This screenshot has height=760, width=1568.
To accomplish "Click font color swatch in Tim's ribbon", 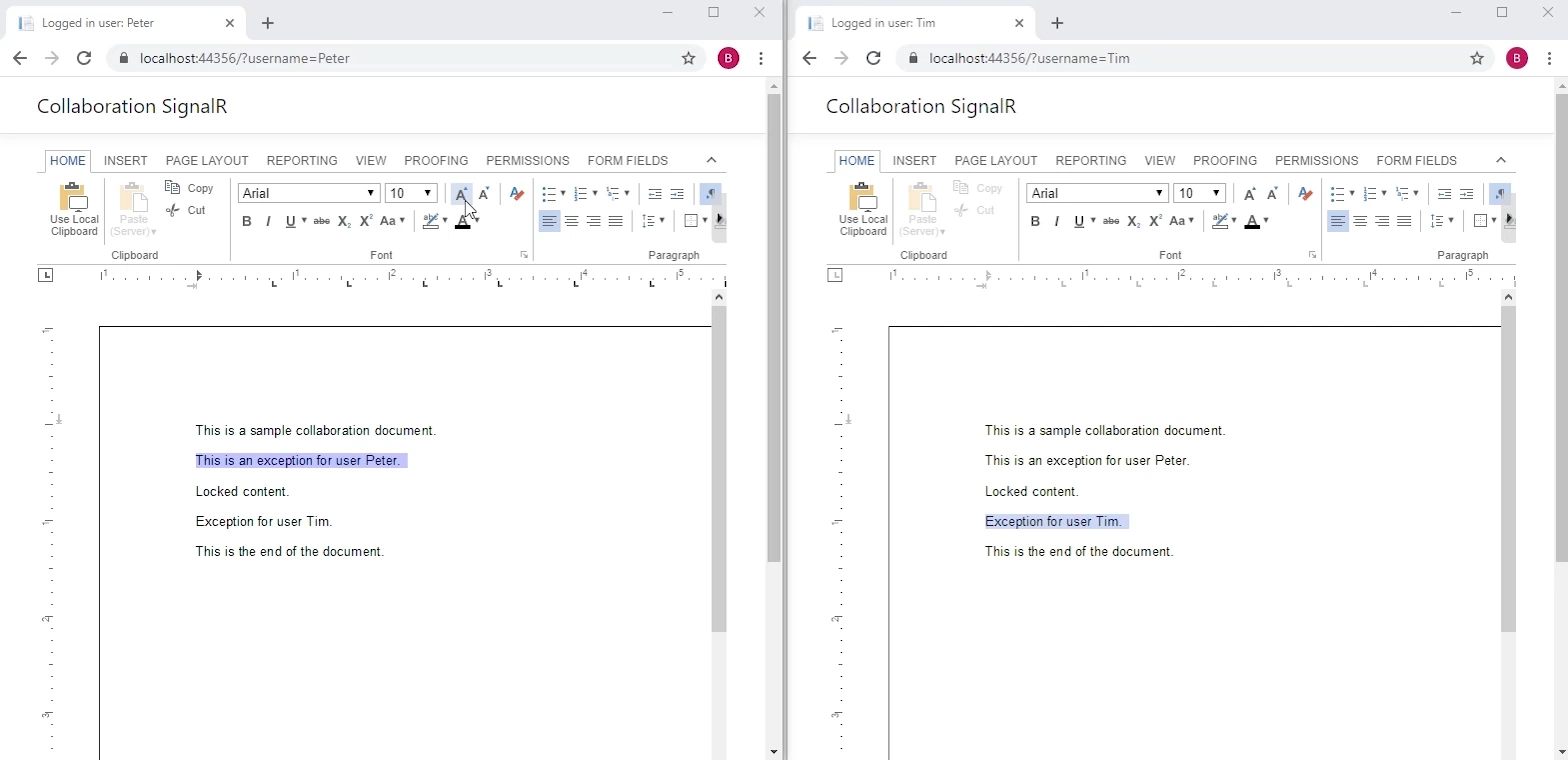I will coord(1252,221).
